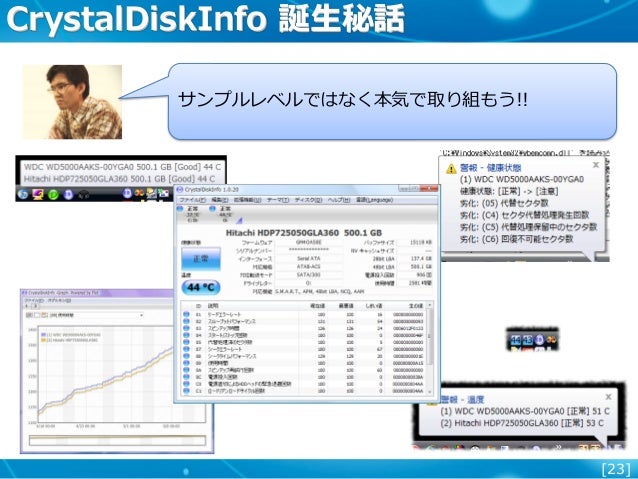Click the status icon for attribute 01
Viewport: 638px width, 479px height.
[186, 314]
